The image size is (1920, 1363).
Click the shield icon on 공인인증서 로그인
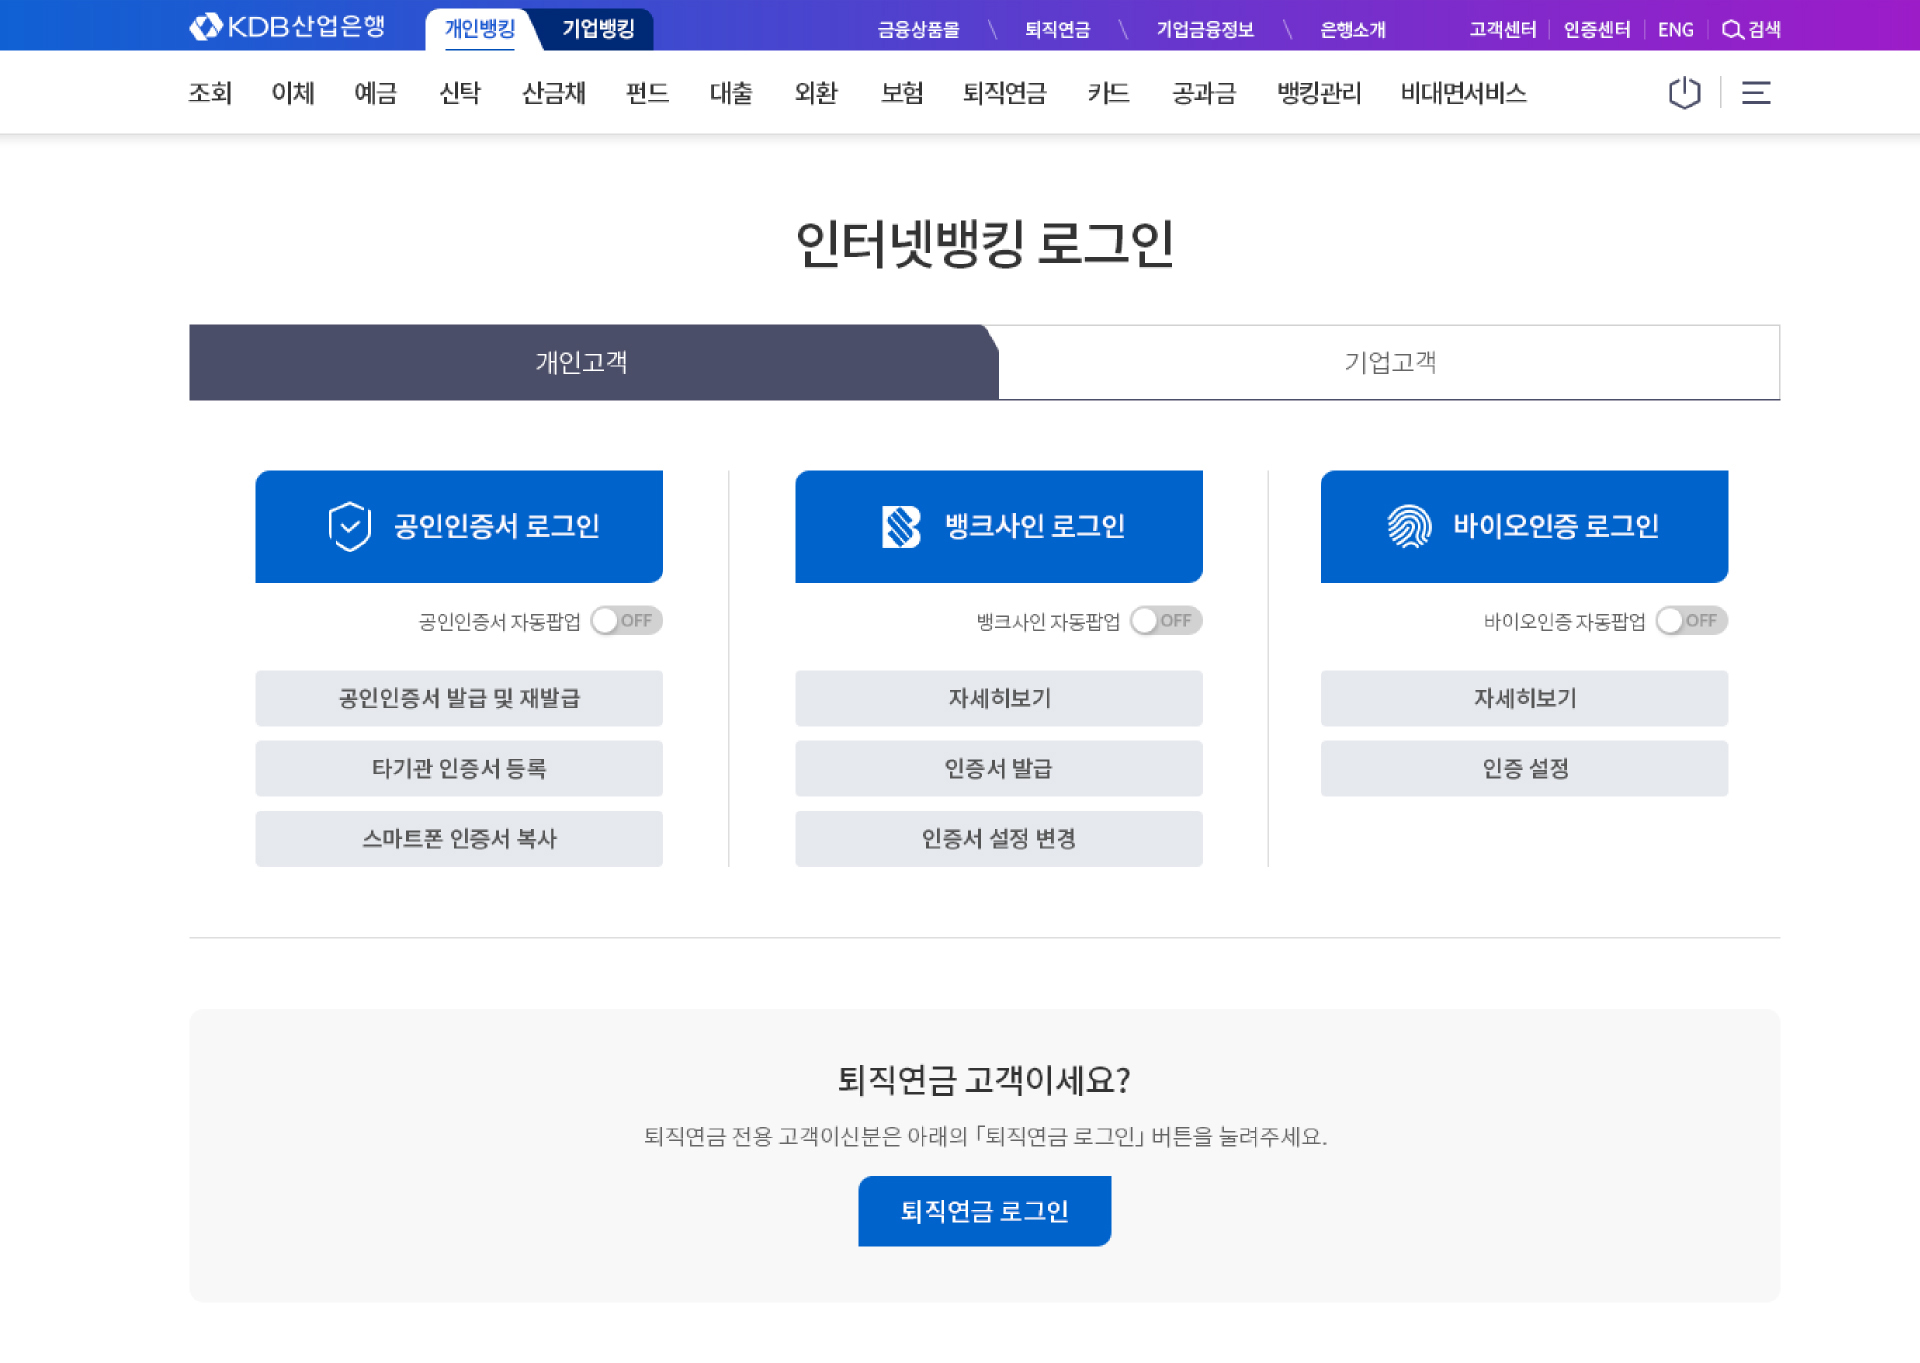[350, 526]
